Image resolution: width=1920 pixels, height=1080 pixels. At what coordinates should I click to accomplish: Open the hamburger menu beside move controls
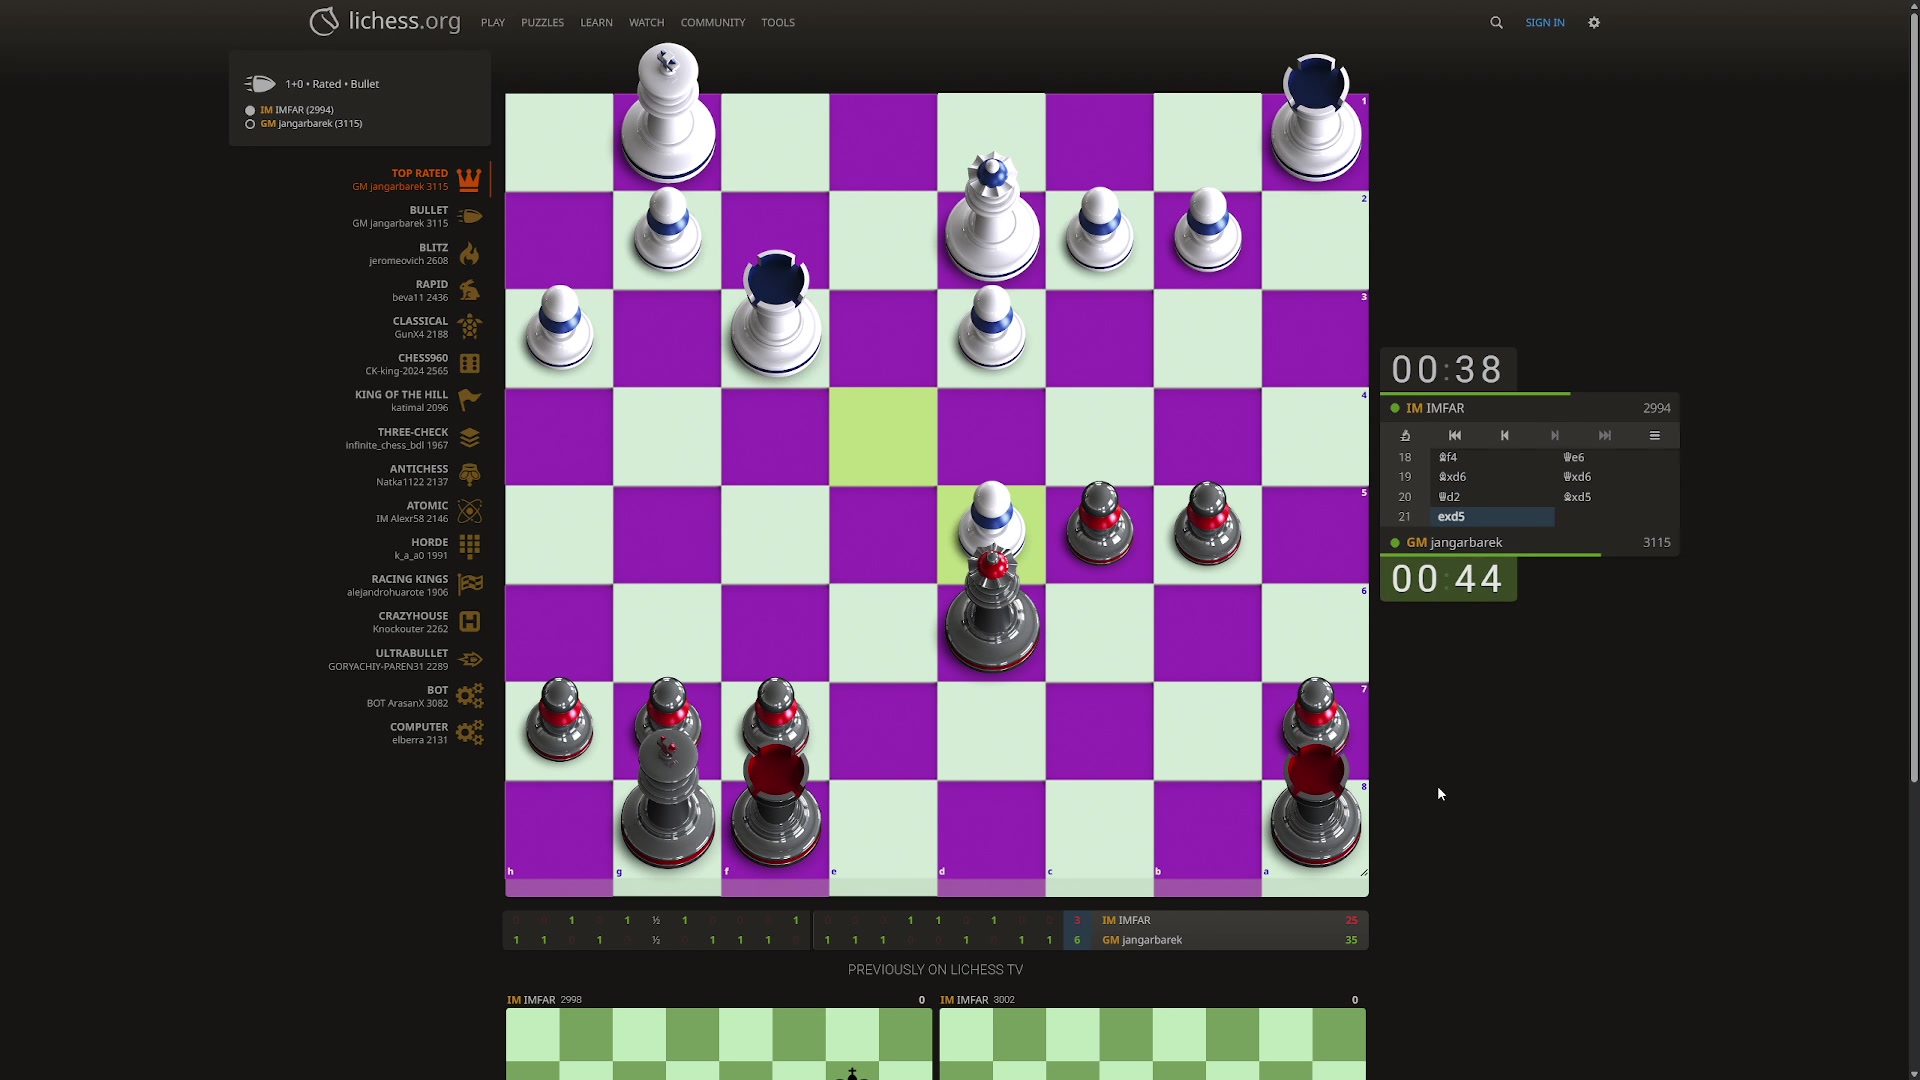tap(1655, 436)
